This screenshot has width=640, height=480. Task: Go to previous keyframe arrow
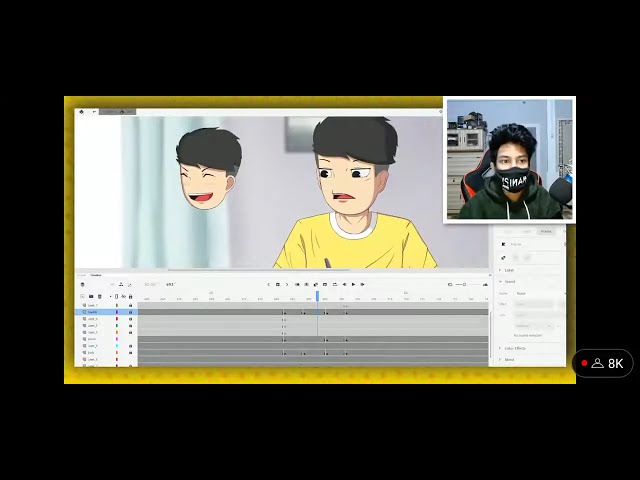click(269, 284)
